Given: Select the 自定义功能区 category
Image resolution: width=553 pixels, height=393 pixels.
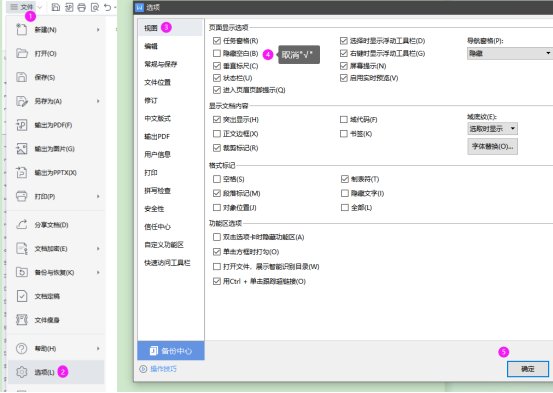Looking at the screenshot, I should coord(164,244).
